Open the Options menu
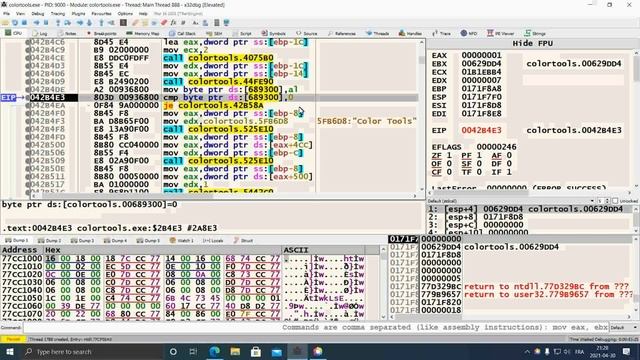The image size is (640, 360). pyautogui.click(x=125, y=13)
